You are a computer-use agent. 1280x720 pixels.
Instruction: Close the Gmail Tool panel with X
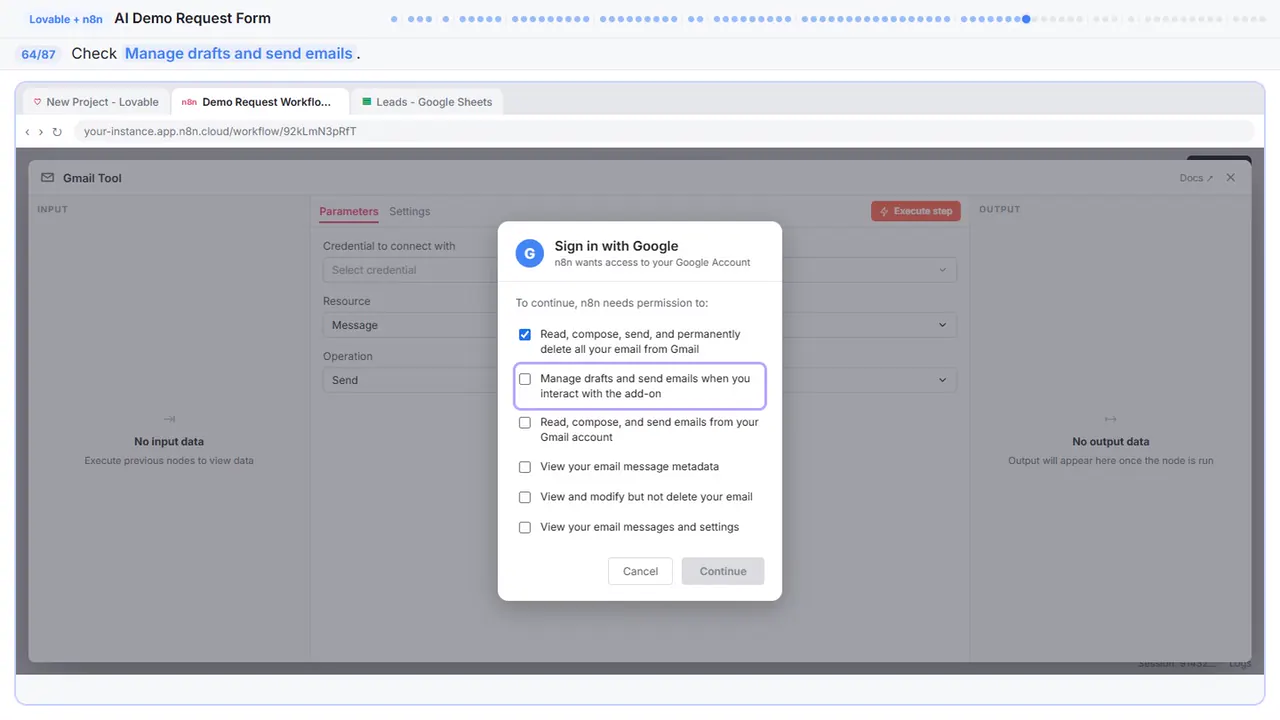click(x=1231, y=178)
